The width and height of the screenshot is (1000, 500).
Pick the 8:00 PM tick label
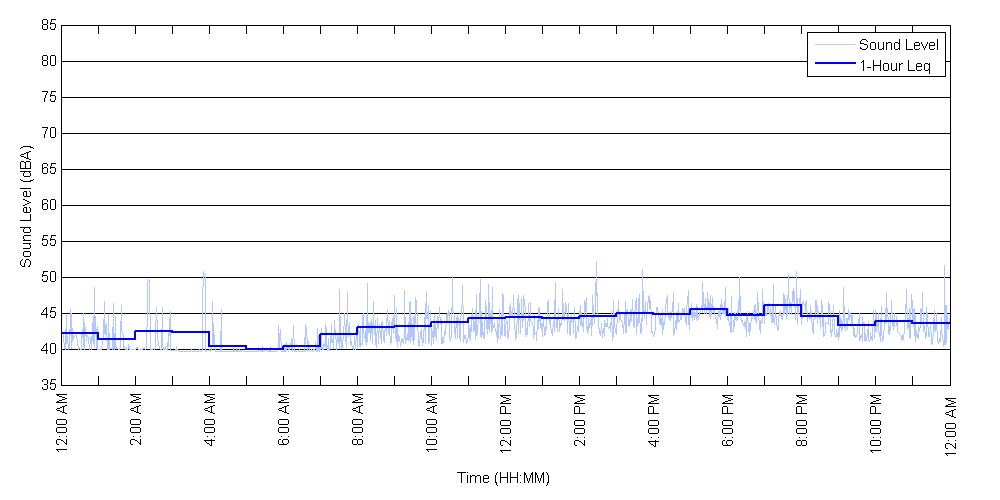point(802,421)
